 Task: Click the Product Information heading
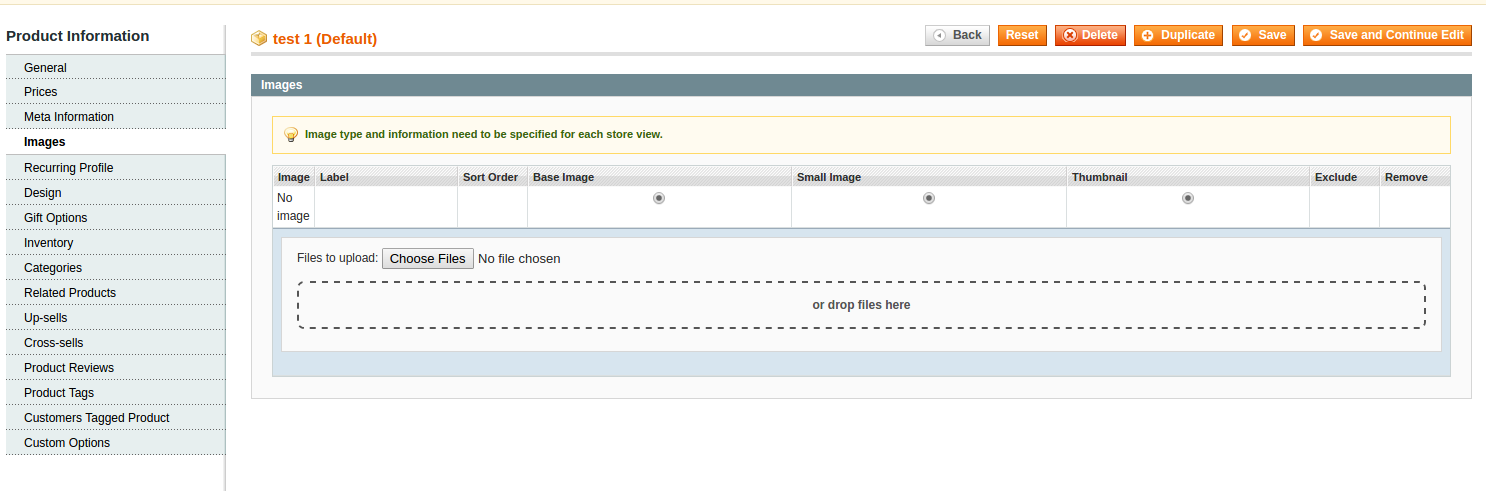click(x=78, y=36)
